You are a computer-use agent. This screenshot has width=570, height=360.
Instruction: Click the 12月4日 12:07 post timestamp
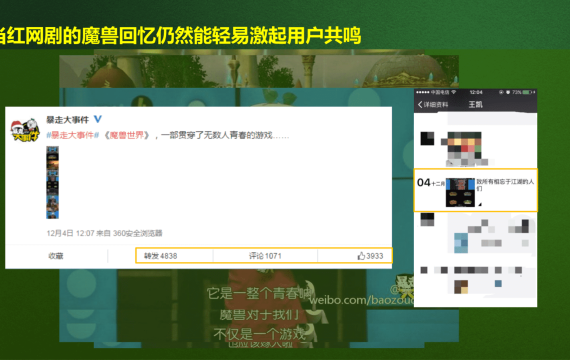pos(70,233)
